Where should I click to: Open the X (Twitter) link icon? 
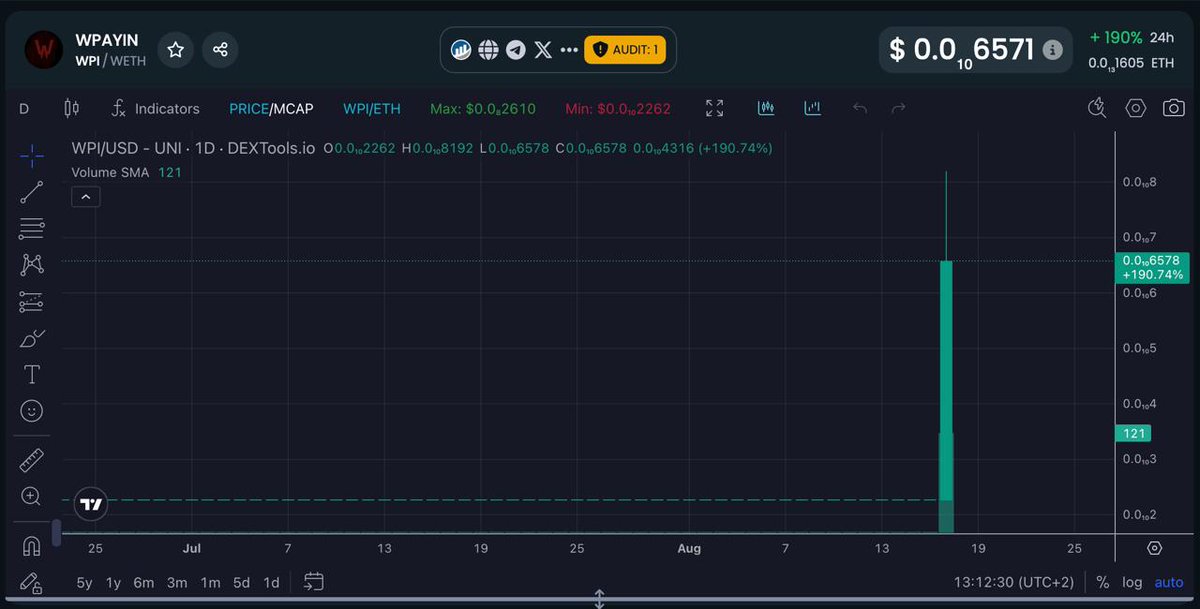(543, 49)
